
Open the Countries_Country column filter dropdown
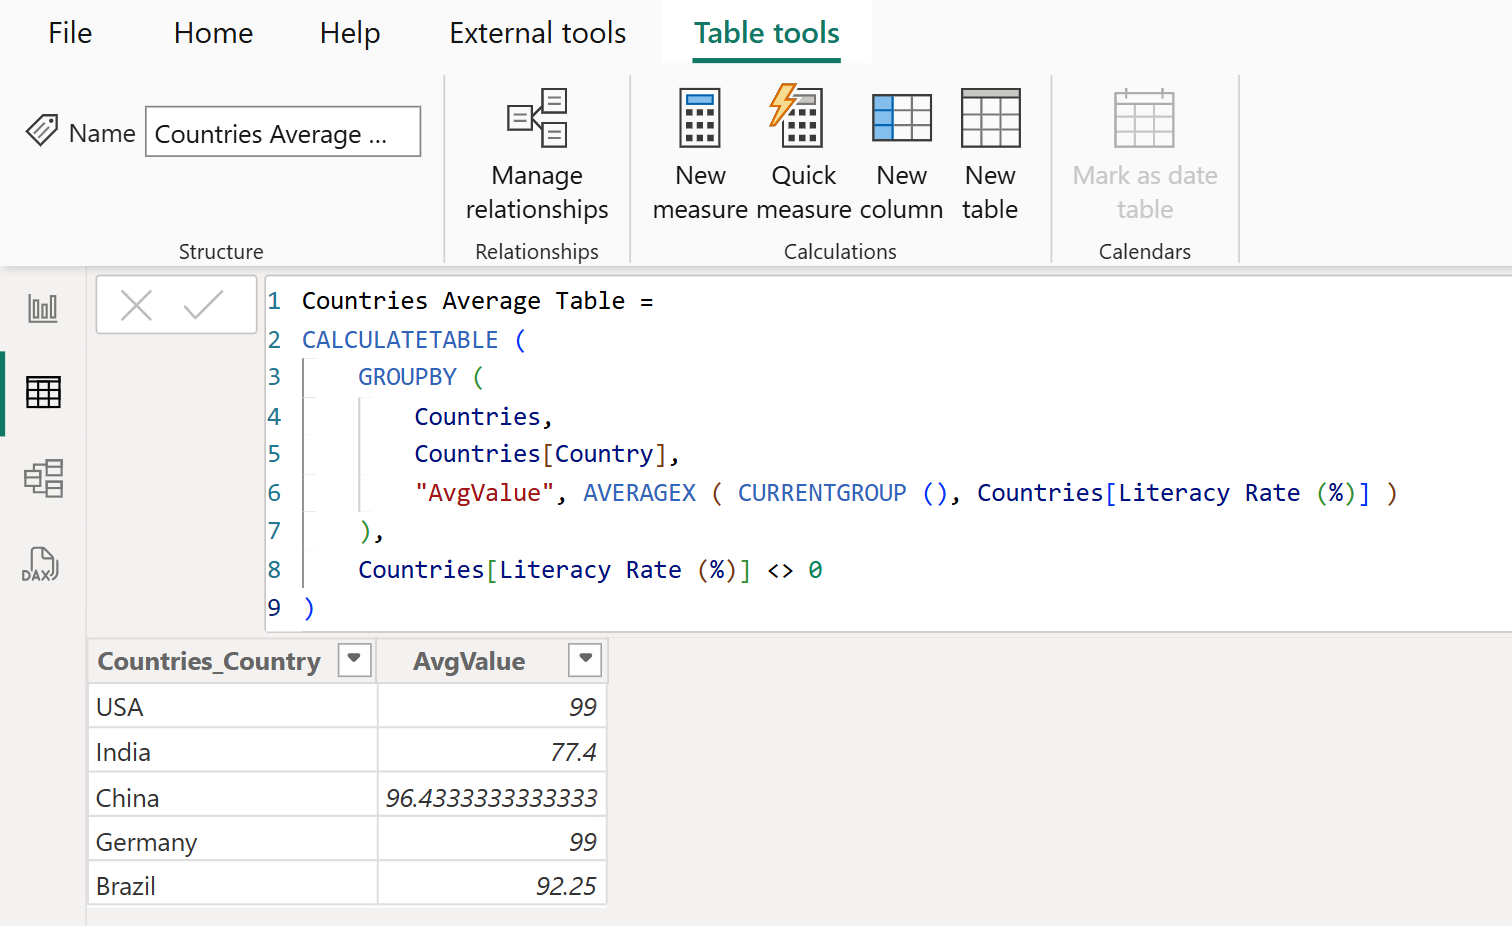pos(353,660)
